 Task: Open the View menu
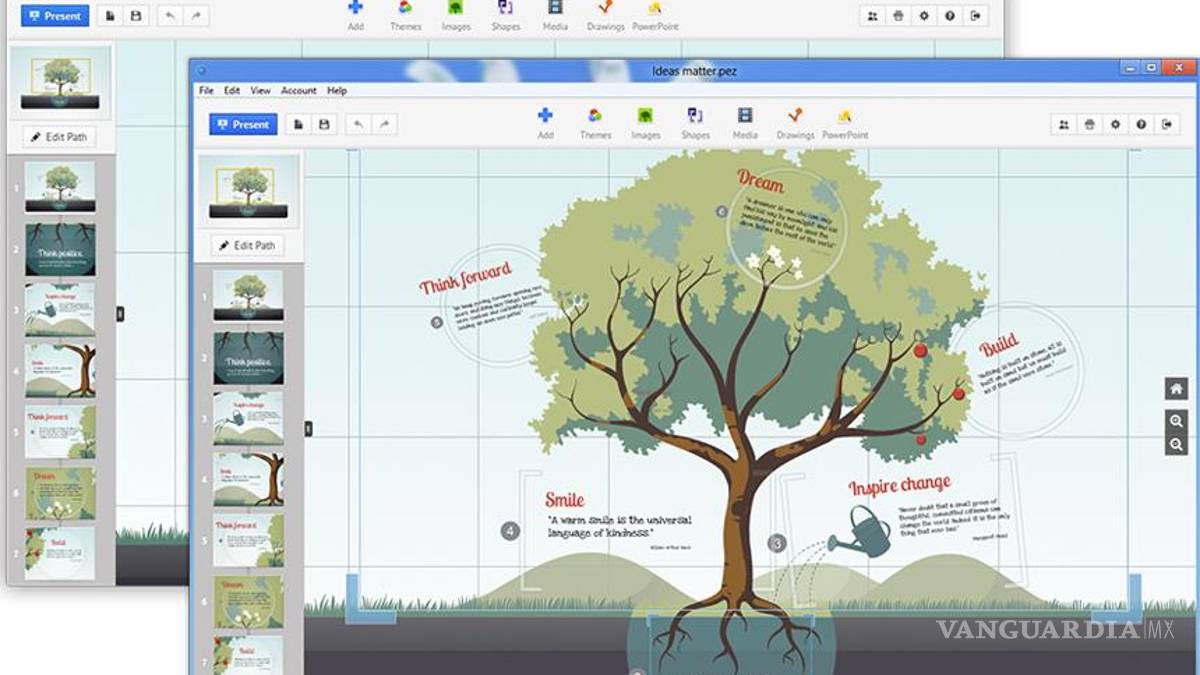point(260,90)
